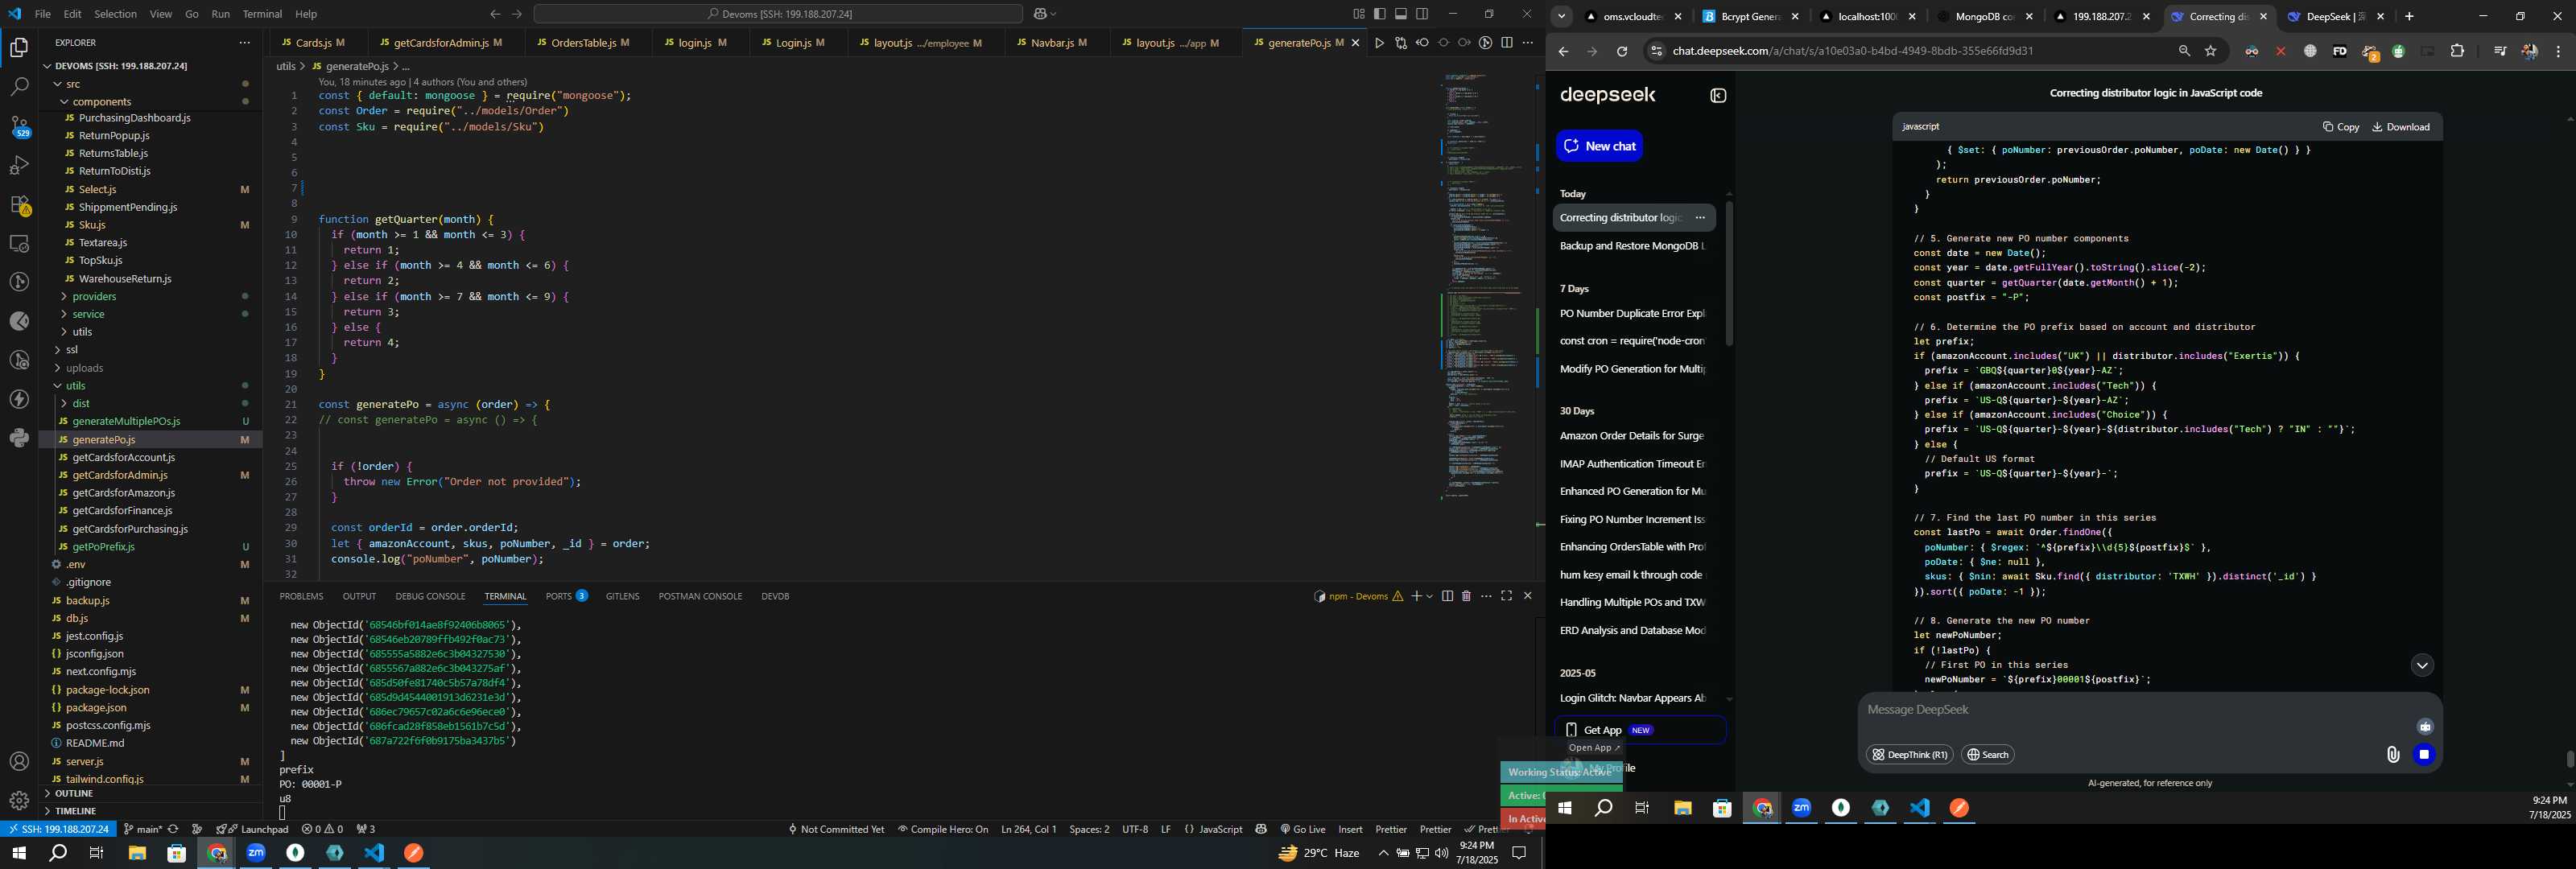
Task: Open PO Number Duplicate Error chat
Action: point(1633,314)
